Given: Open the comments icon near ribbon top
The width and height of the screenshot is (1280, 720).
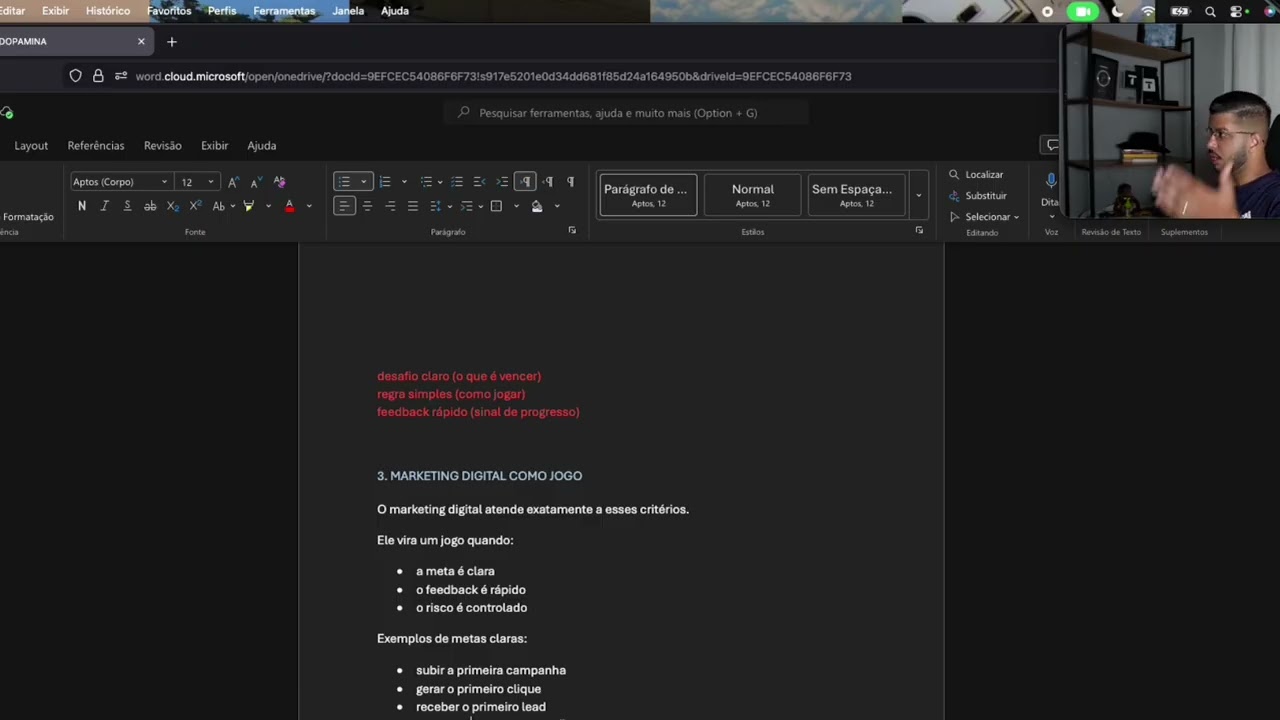Looking at the screenshot, I should (x=1051, y=145).
